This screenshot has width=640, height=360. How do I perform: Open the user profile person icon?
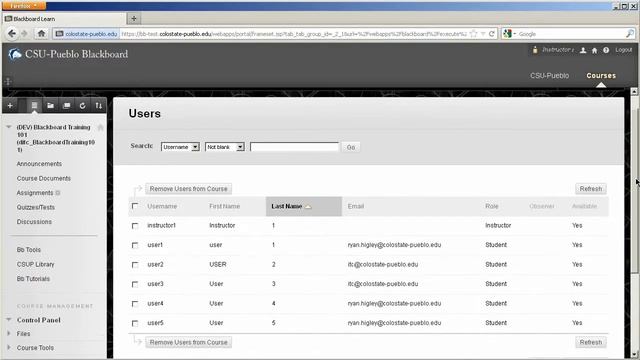coord(583,50)
